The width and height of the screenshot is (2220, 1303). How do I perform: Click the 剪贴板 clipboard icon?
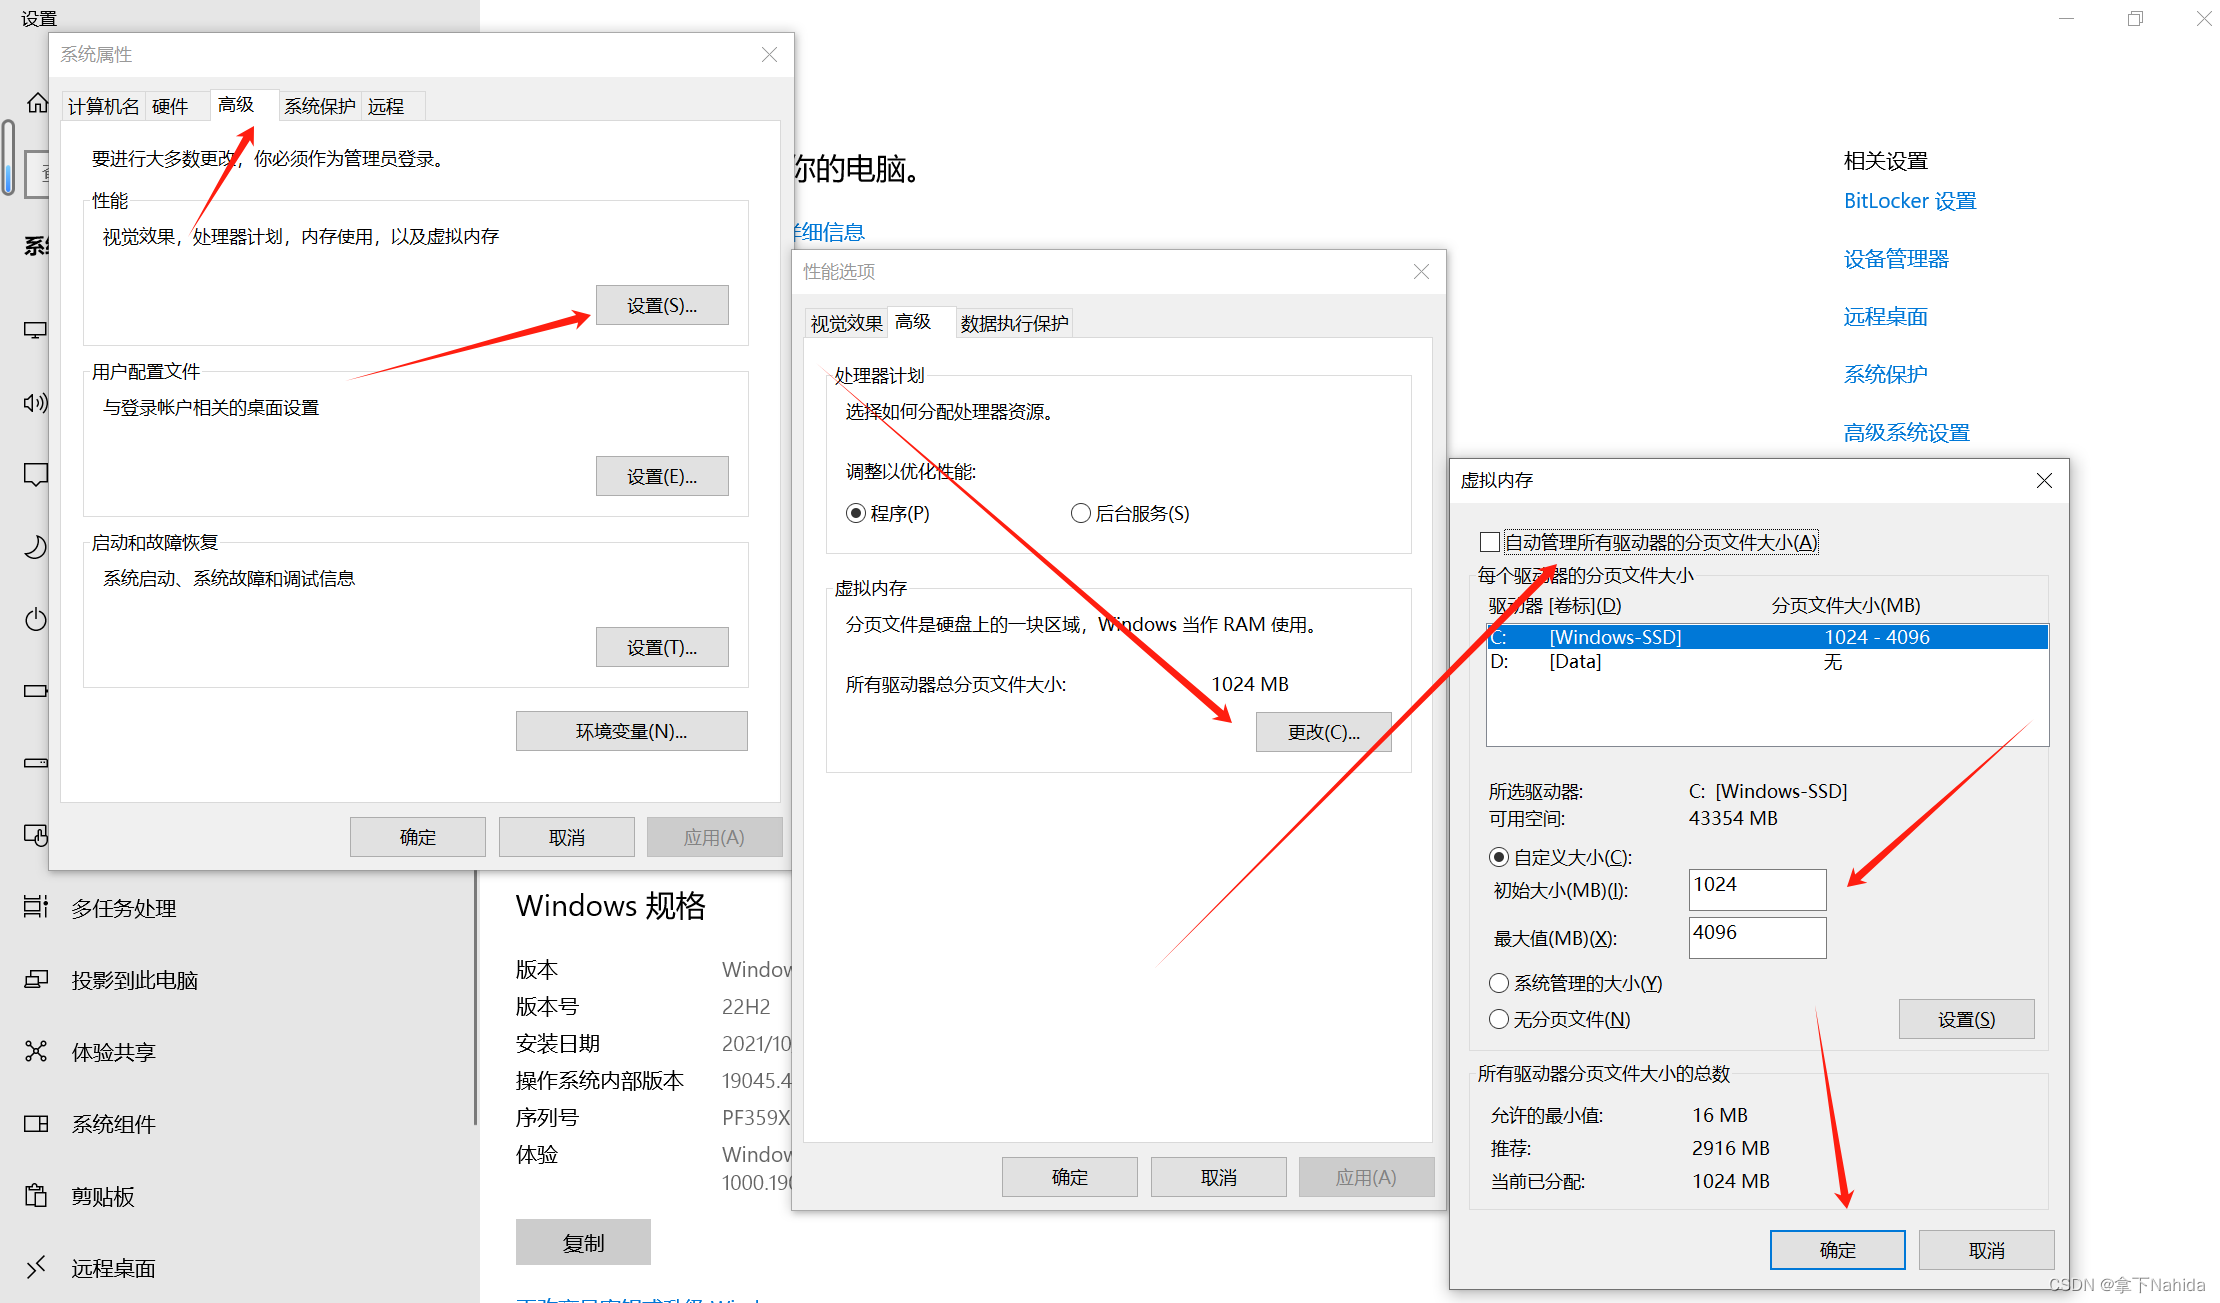[36, 1195]
